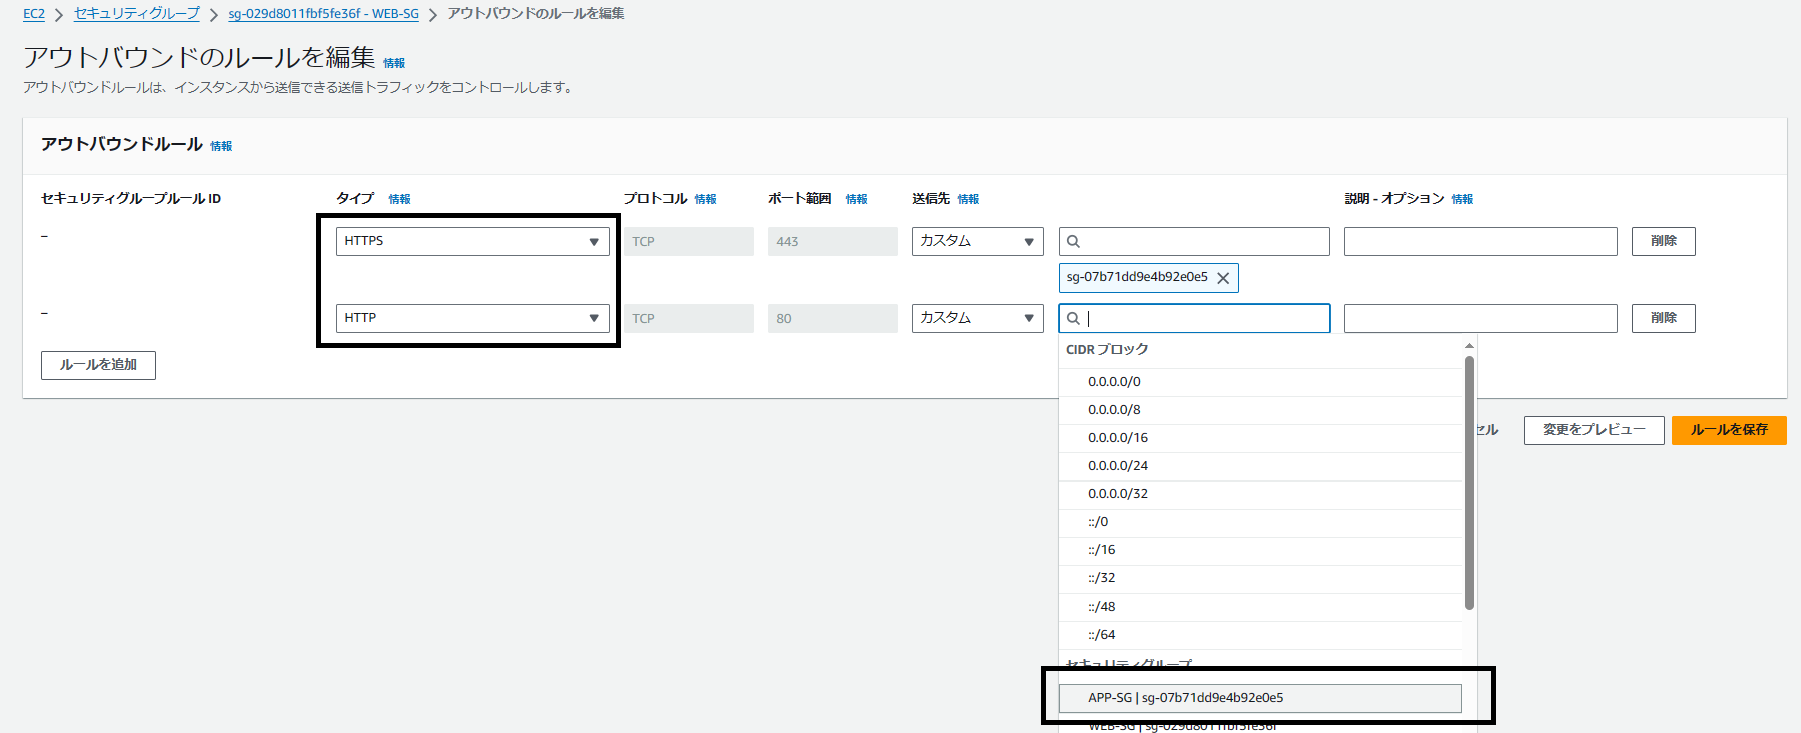
Task: Go to セキュリティグループ breadcrumb link
Action: 137,14
